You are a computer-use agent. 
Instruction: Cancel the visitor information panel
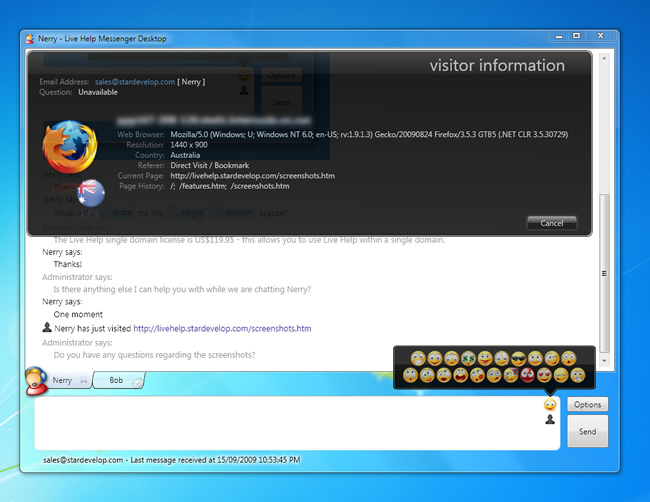(552, 223)
